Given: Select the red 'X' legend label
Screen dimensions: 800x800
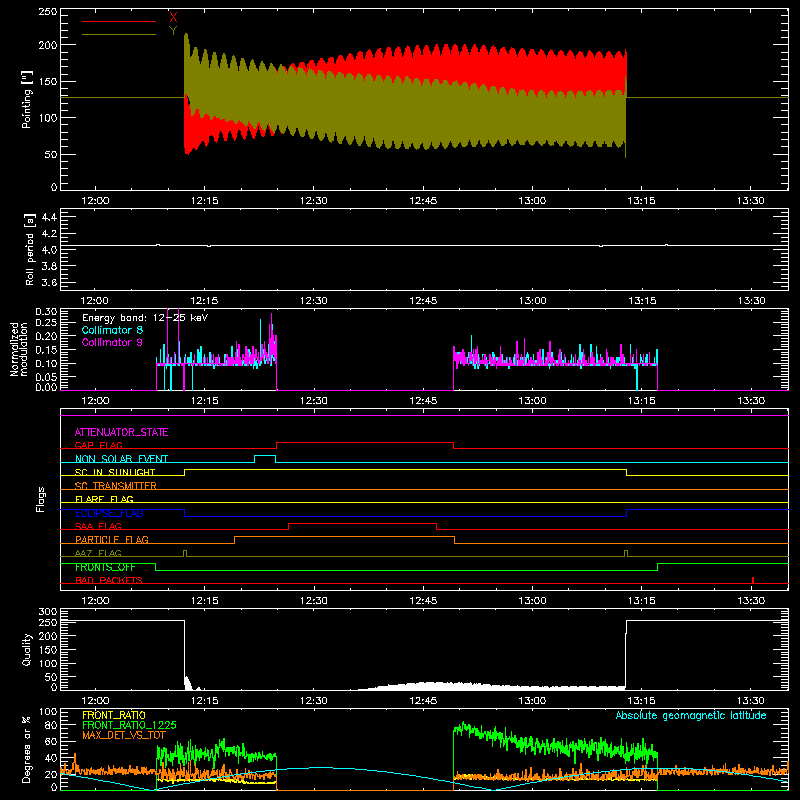Looking at the screenshot, I should tap(173, 18).
